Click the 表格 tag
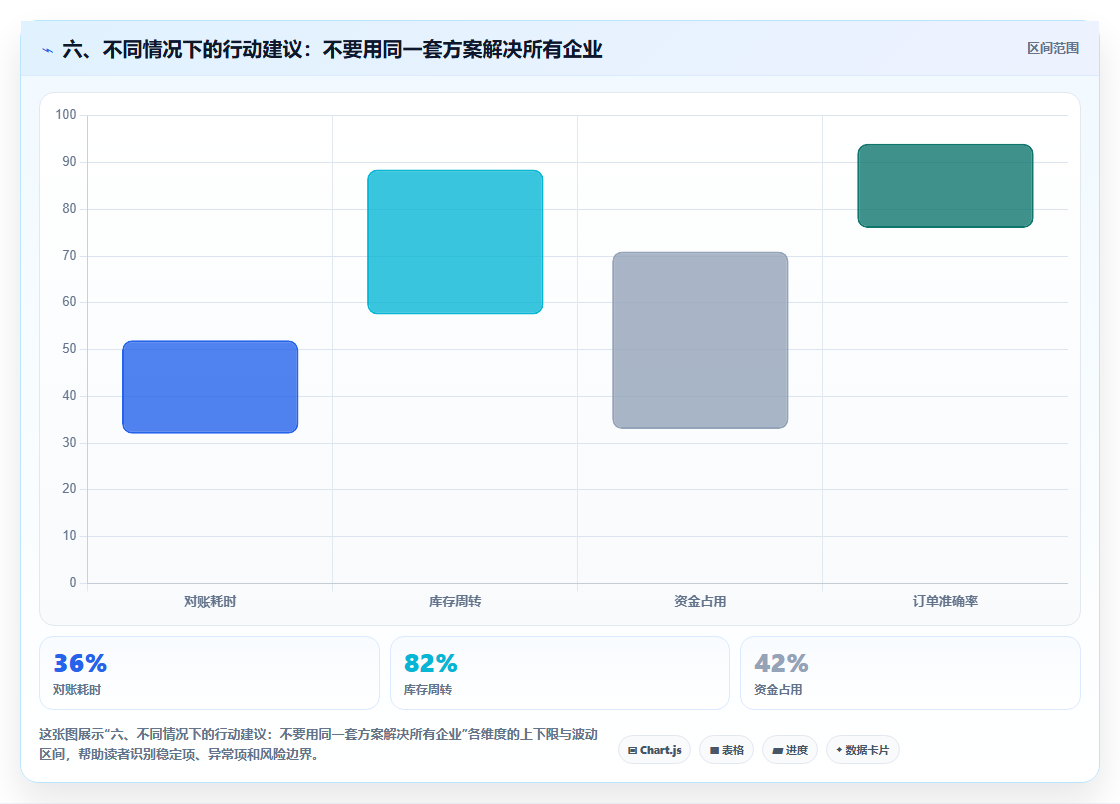1120x804 pixels. [726, 750]
